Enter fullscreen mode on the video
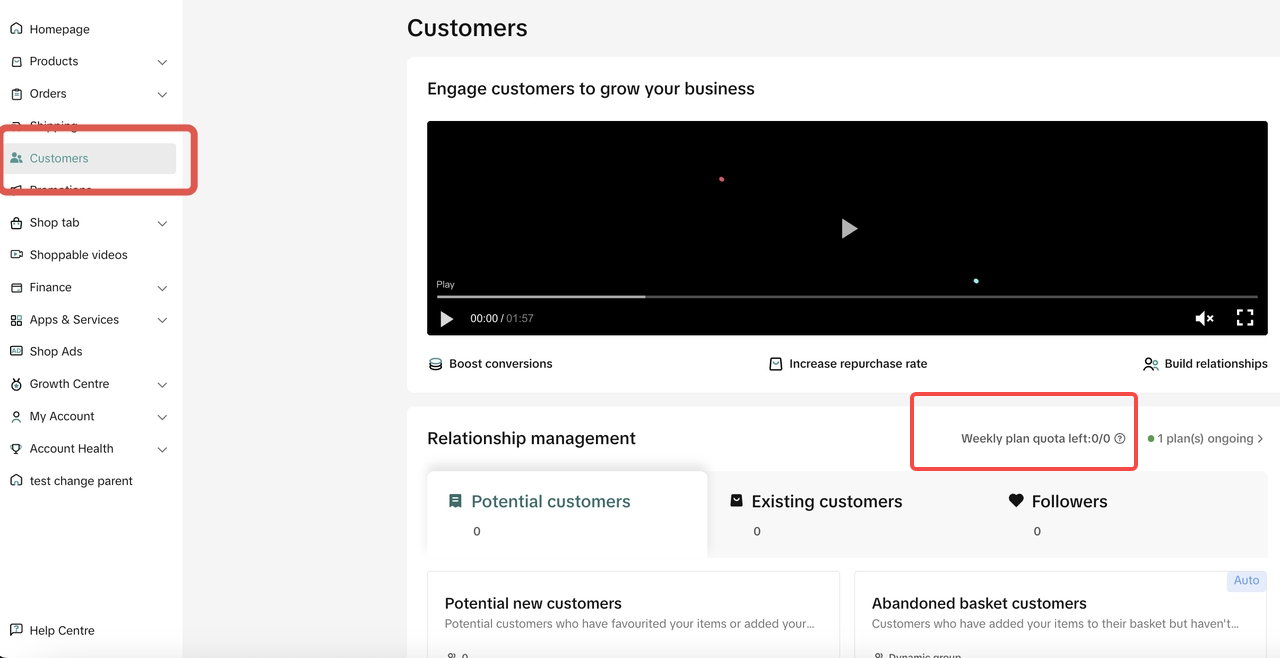Viewport: 1280px width, 658px height. click(x=1245, y=318)
